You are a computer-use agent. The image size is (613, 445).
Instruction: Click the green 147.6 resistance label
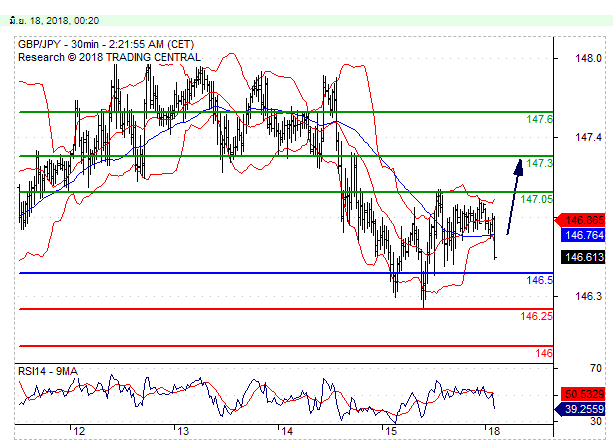pos(539,119)
